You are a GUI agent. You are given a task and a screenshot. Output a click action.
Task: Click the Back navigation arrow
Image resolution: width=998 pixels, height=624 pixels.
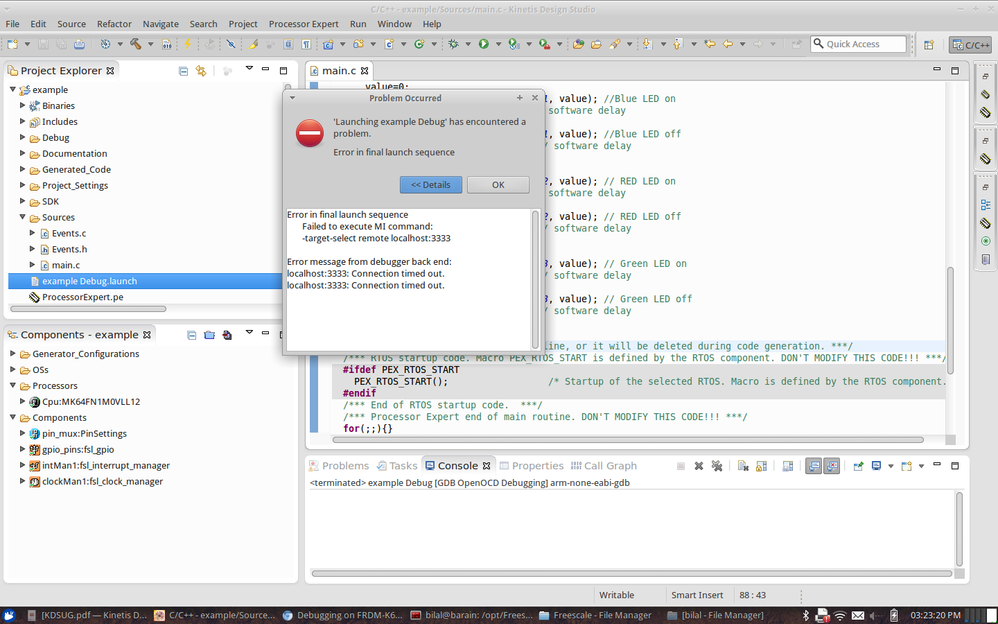tap(727, 44)
